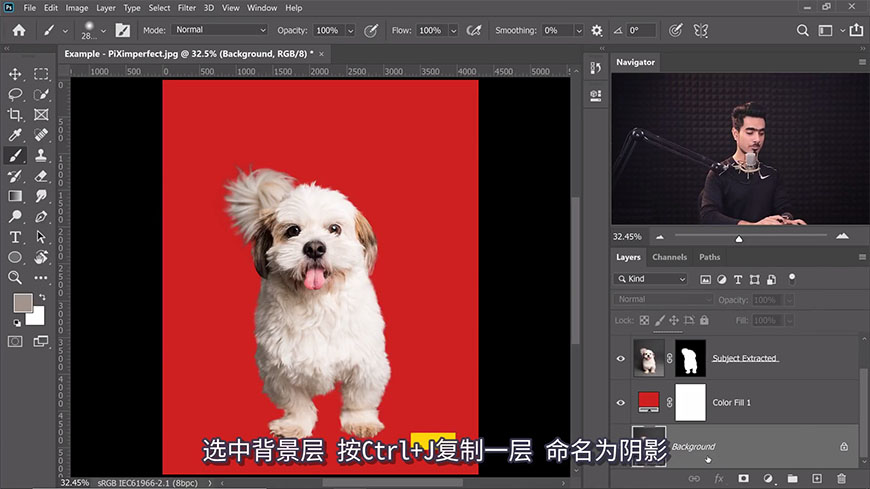The width and height of the screenshot is (870, 489).
Task: Select the Spot Healing Brush tool
Action: (41, 135)
